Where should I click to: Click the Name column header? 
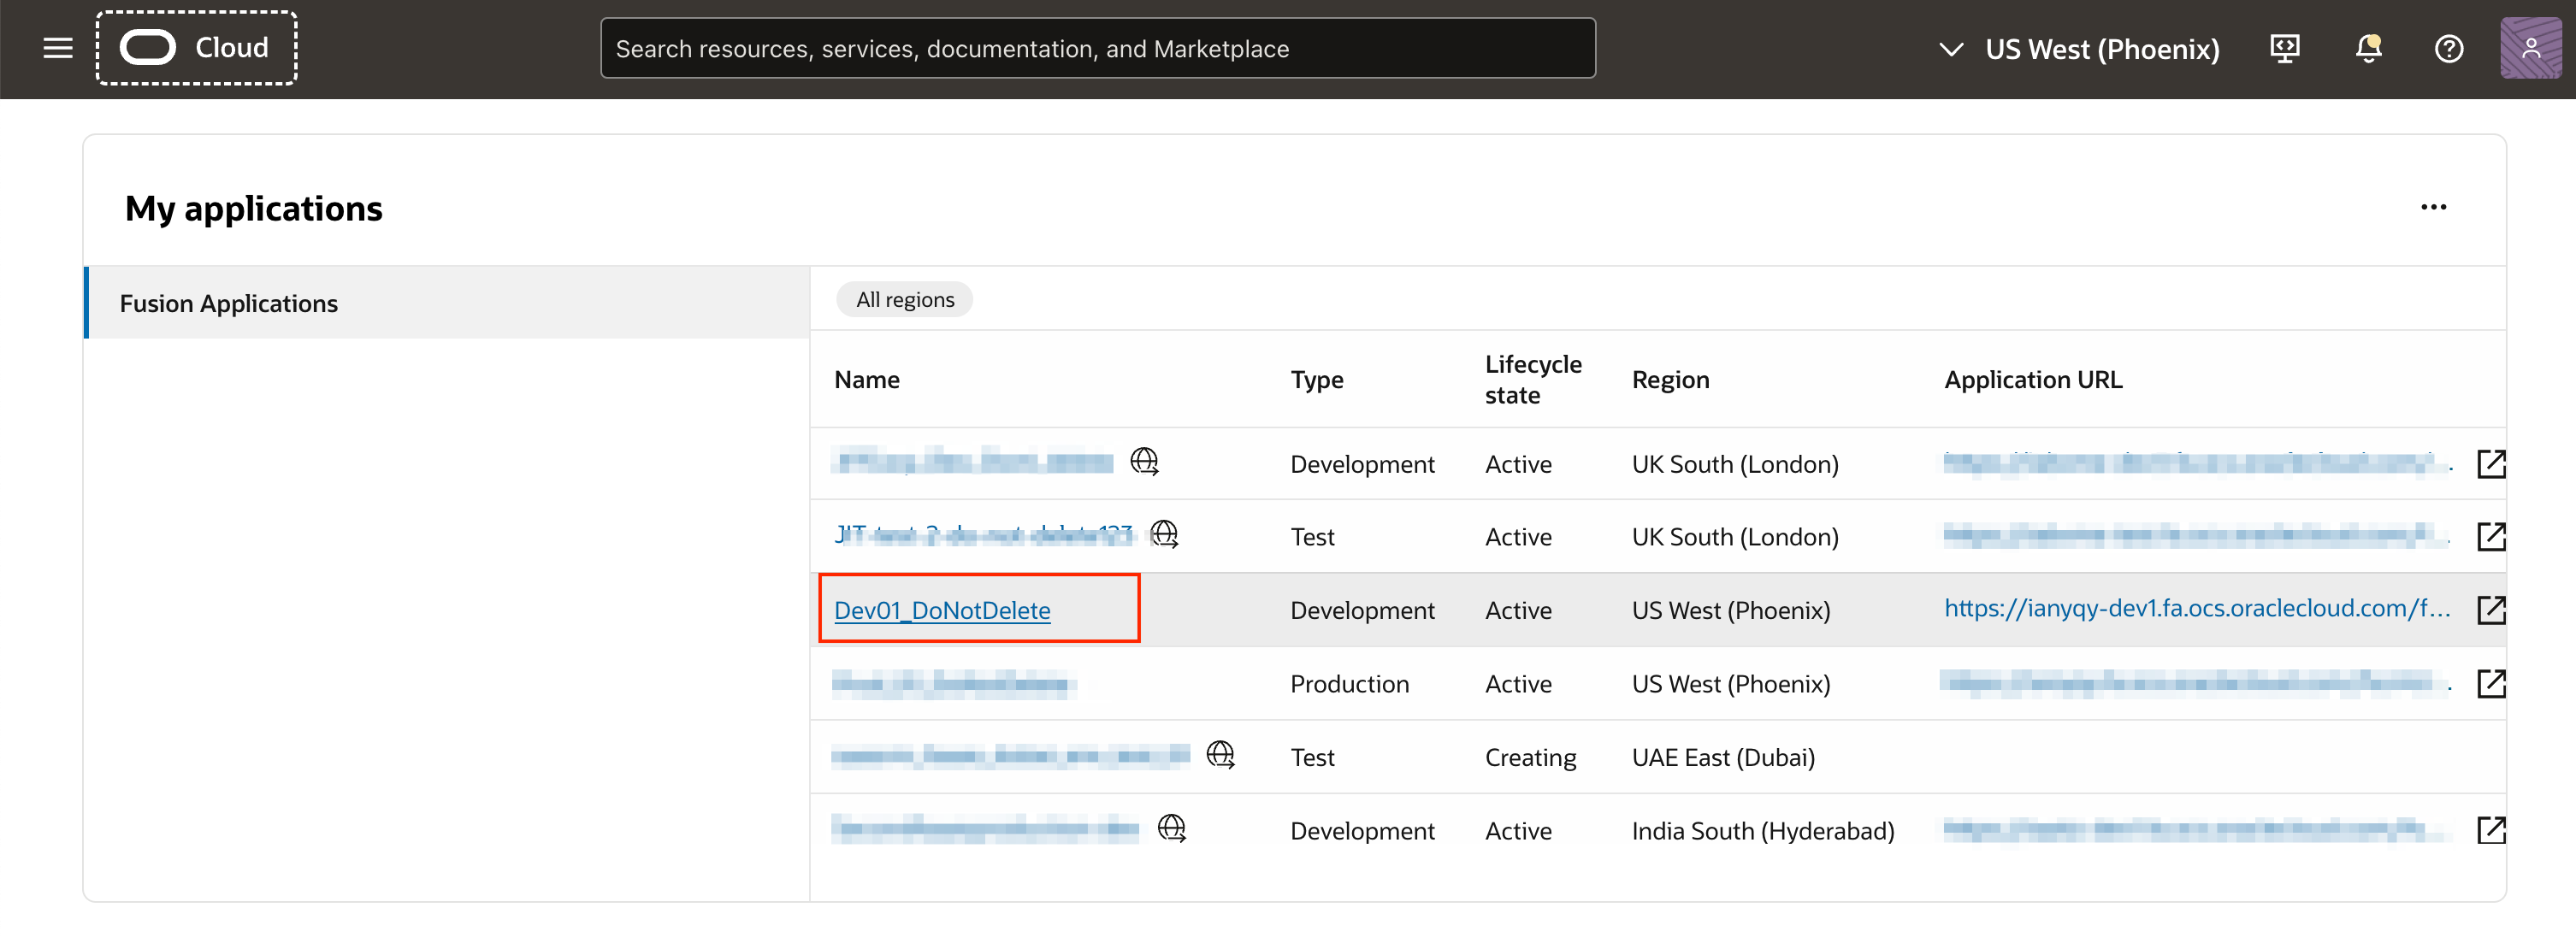click(866, 380)
